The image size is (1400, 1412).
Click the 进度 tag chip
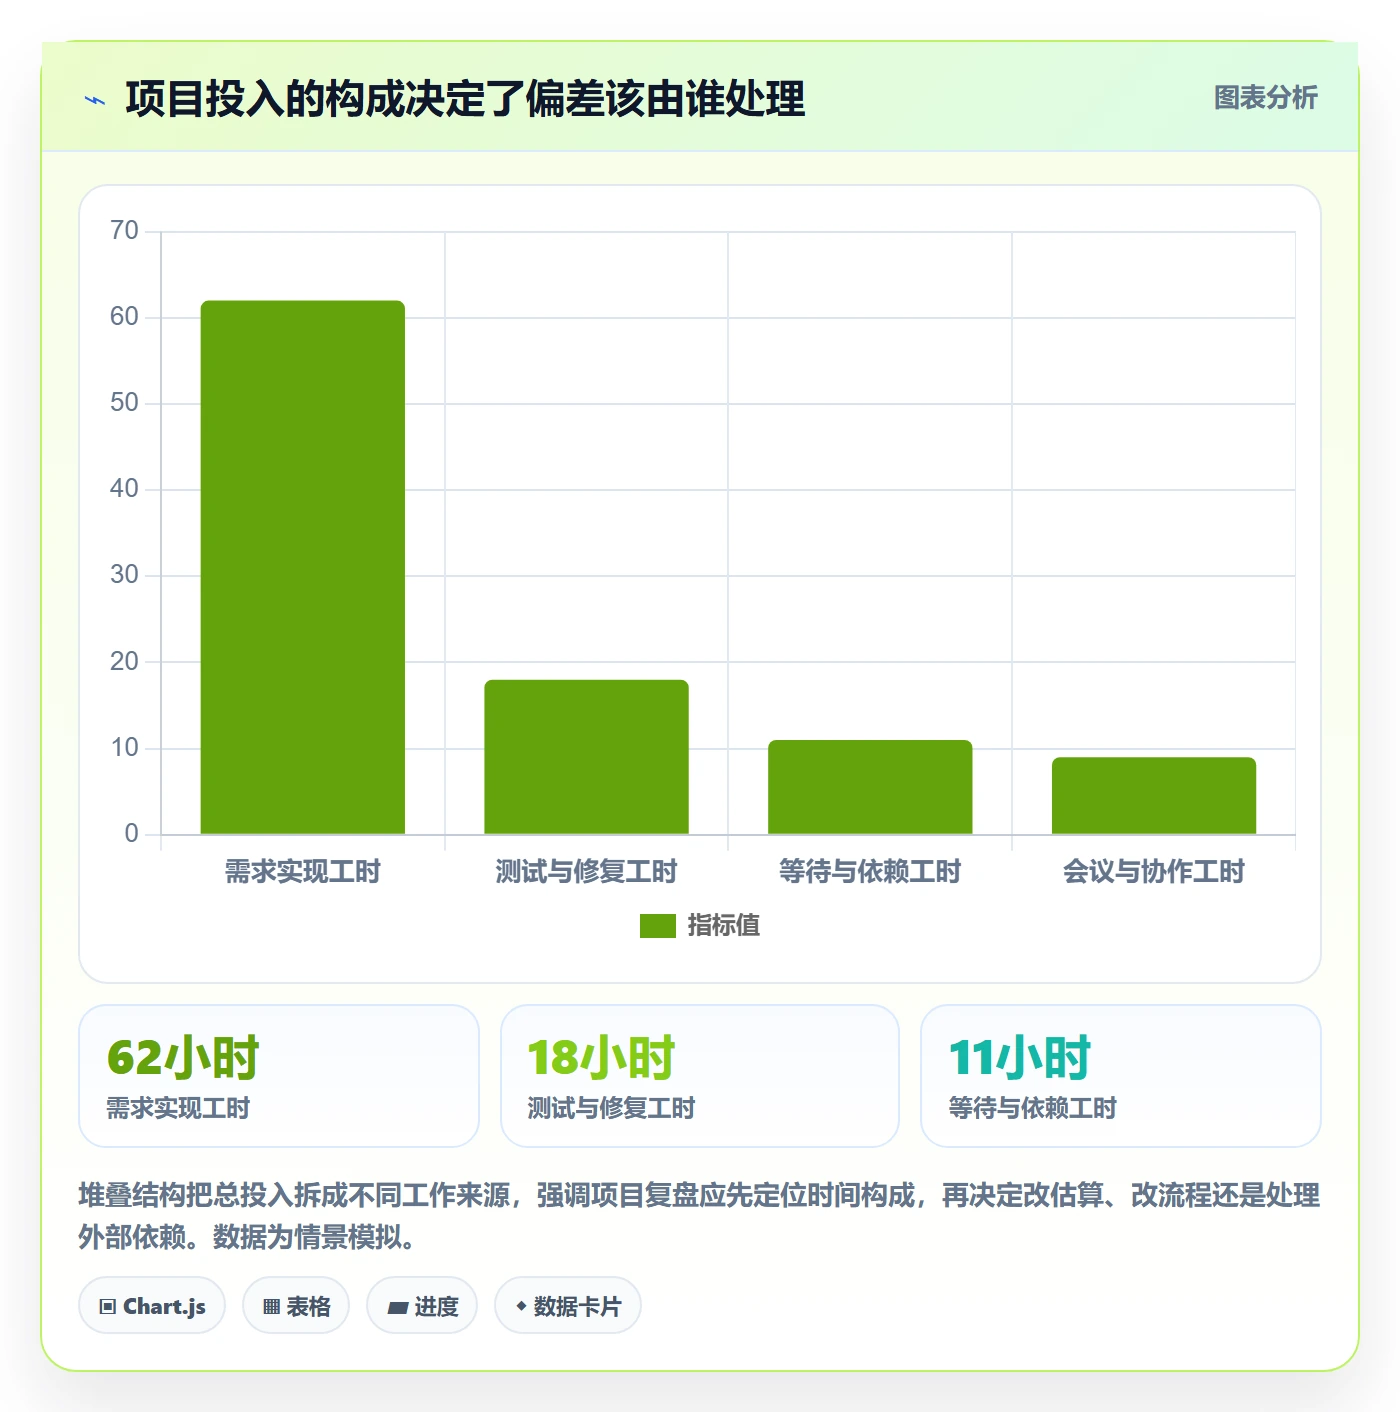422,1305
